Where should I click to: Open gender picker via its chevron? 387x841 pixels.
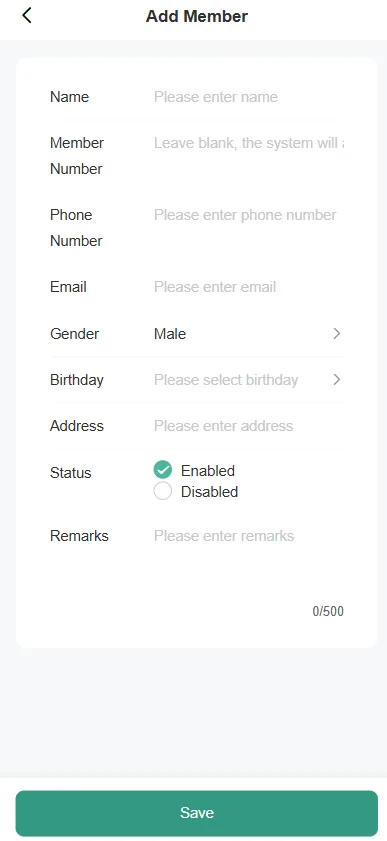coord(337,334)
